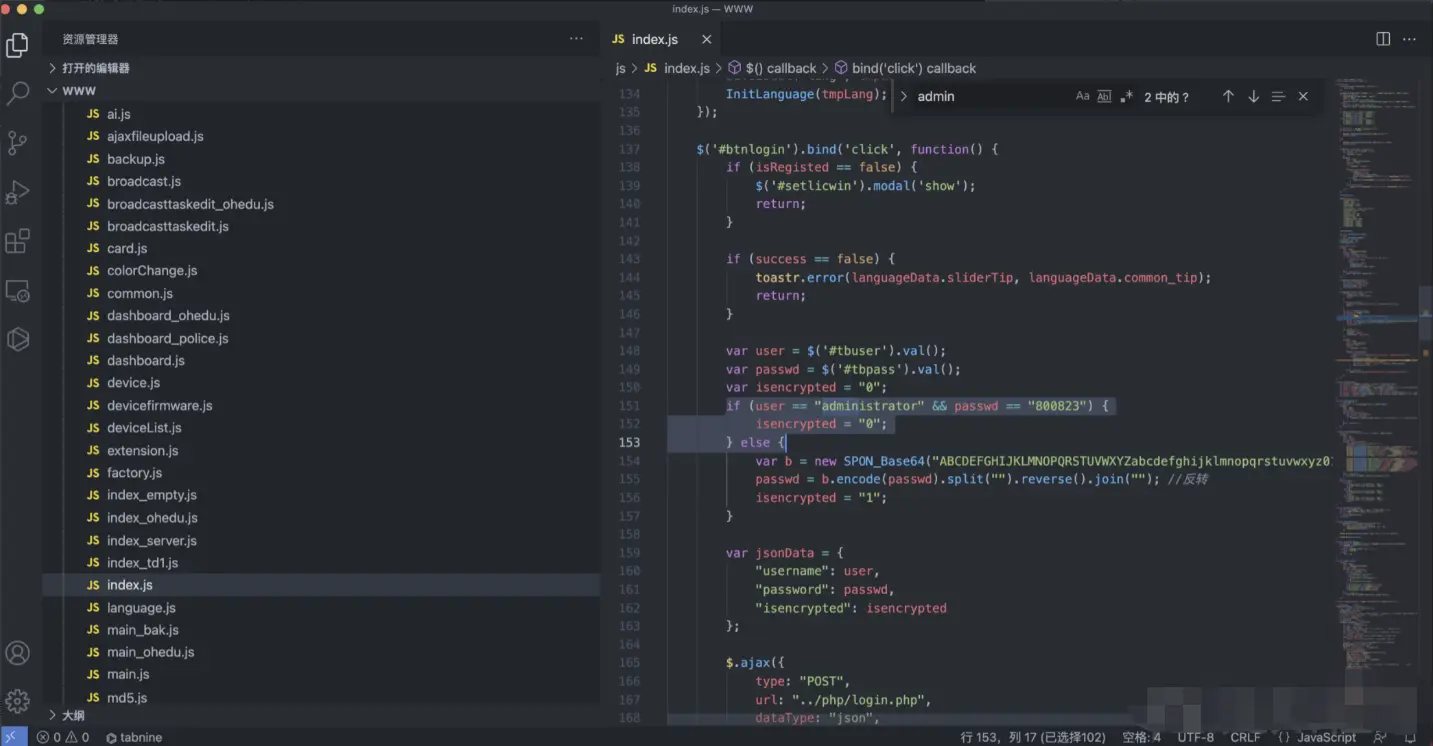Open the Run and Debug view
1433x746 pixels.
[x=17, y=192]
